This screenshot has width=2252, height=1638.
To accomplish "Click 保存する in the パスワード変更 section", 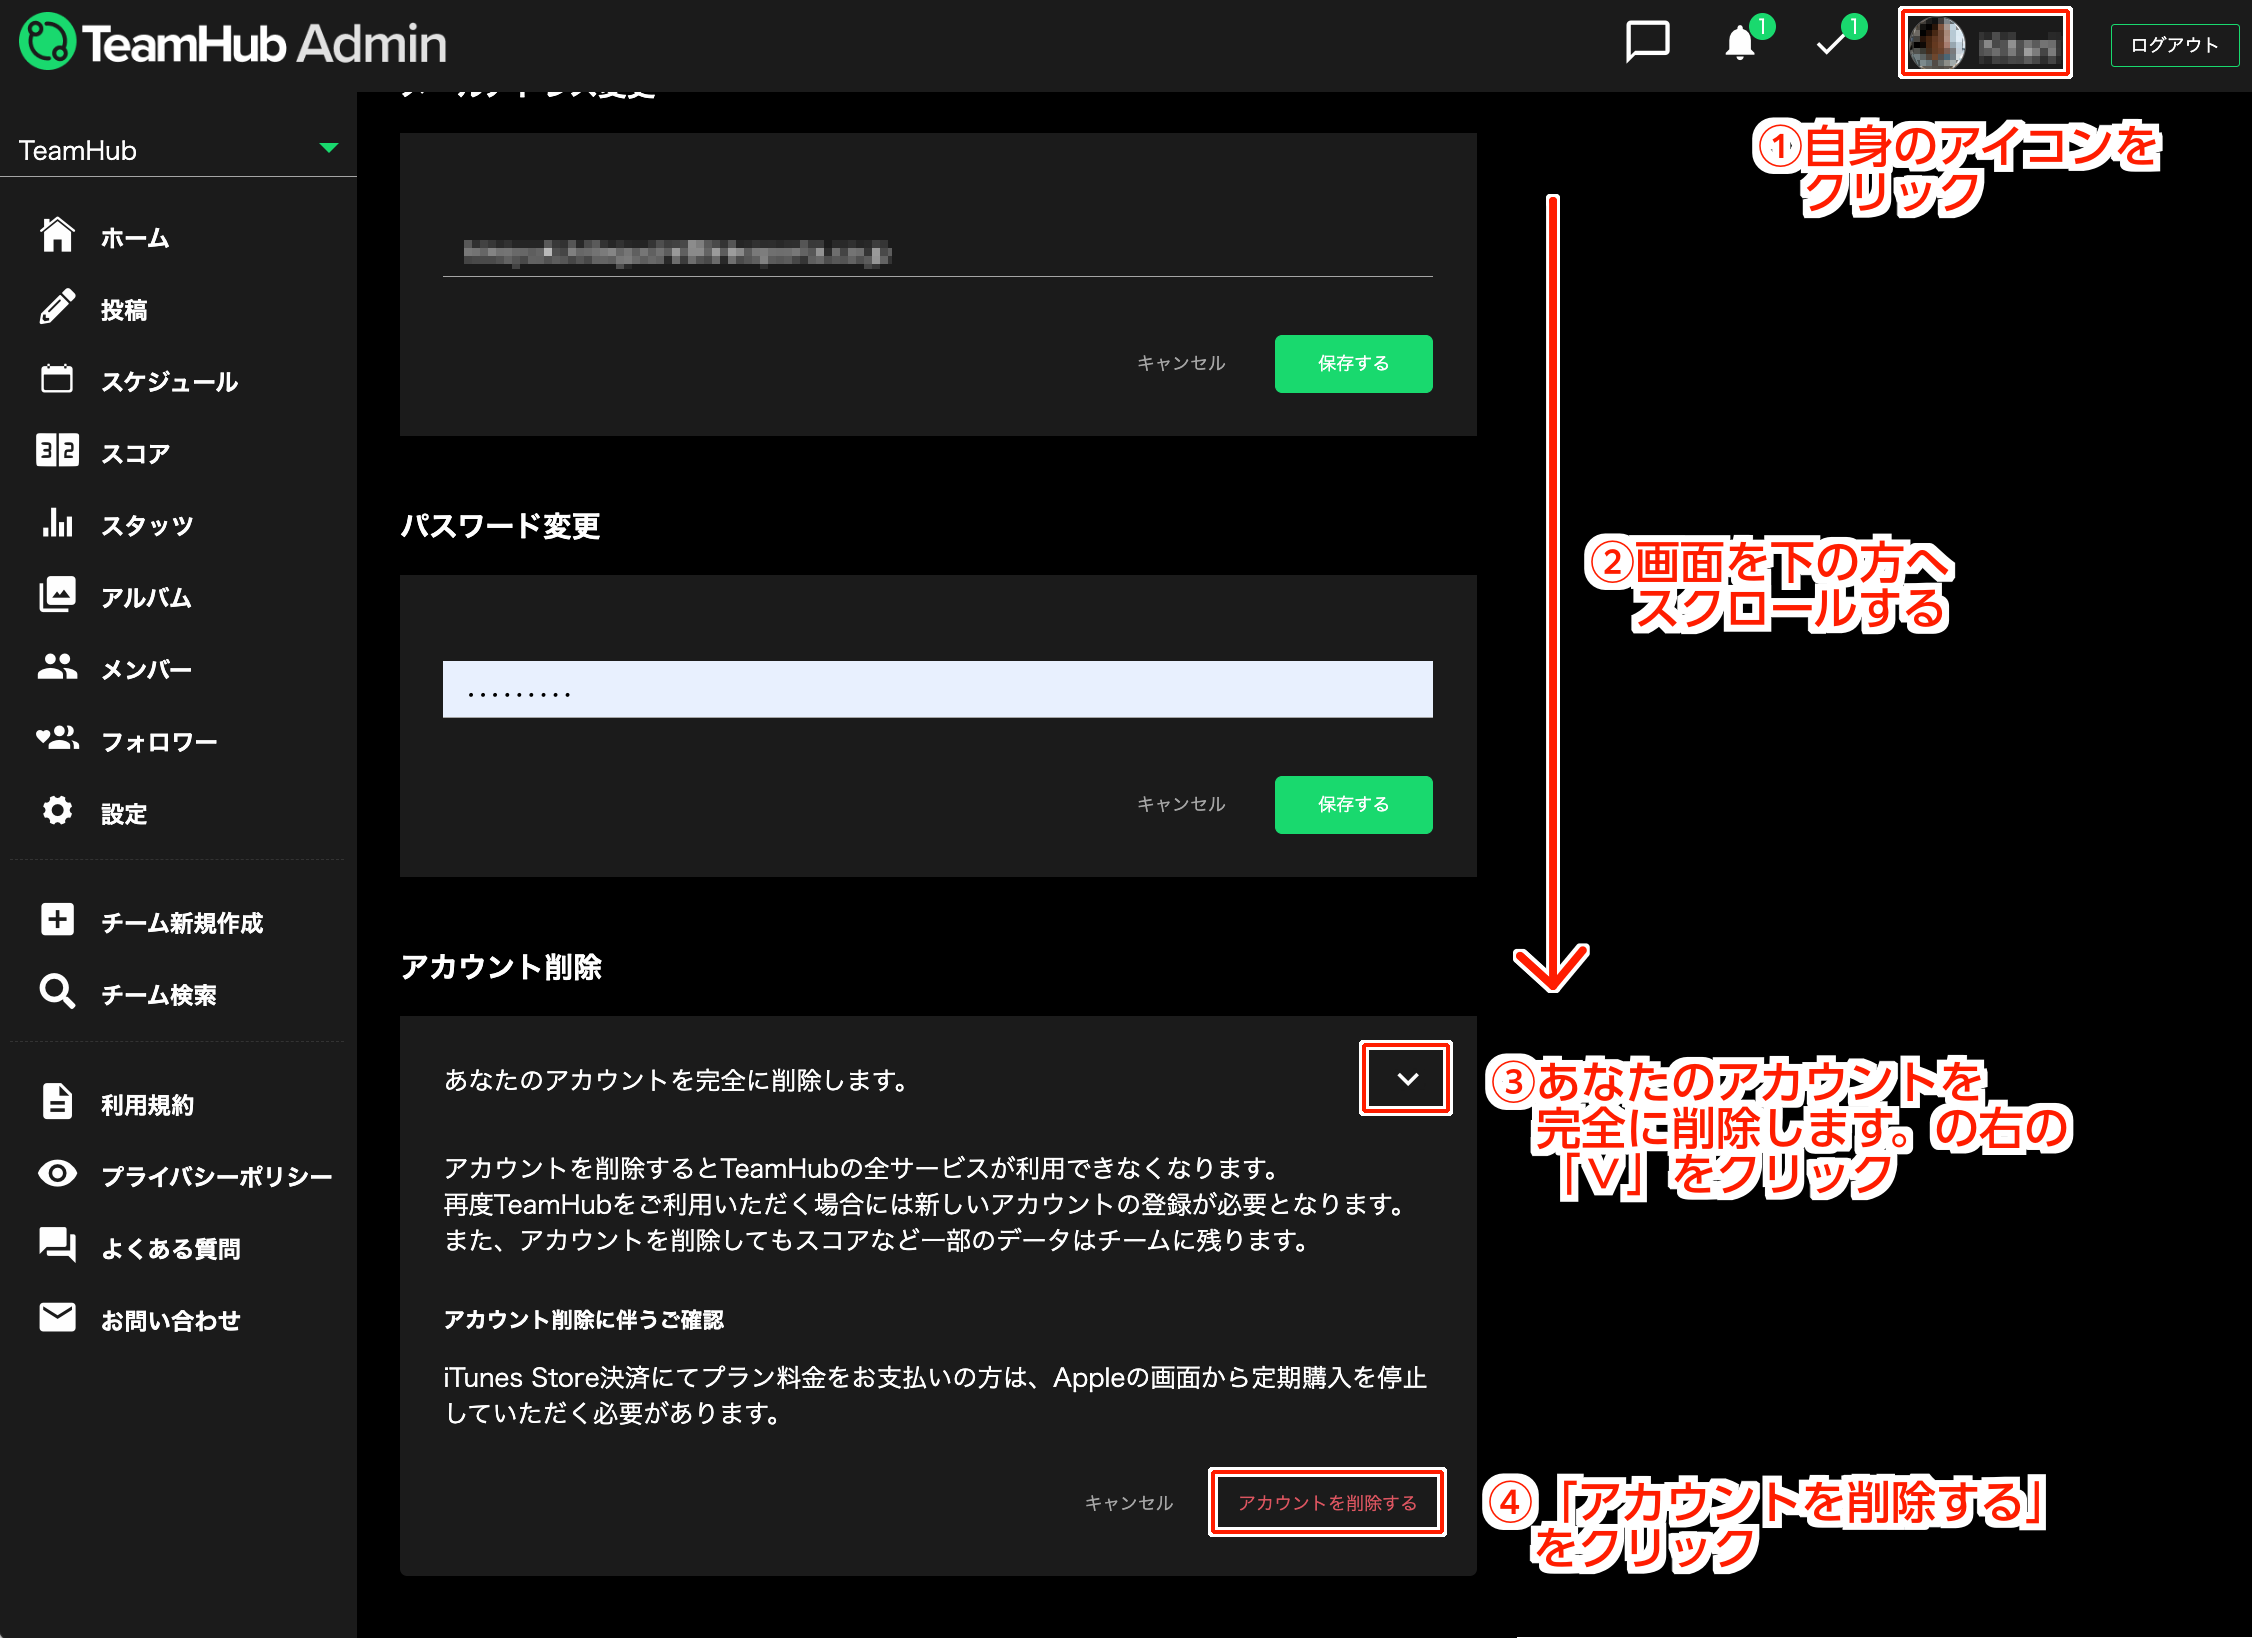I will pyautogui.click(x=1353, y=805).
